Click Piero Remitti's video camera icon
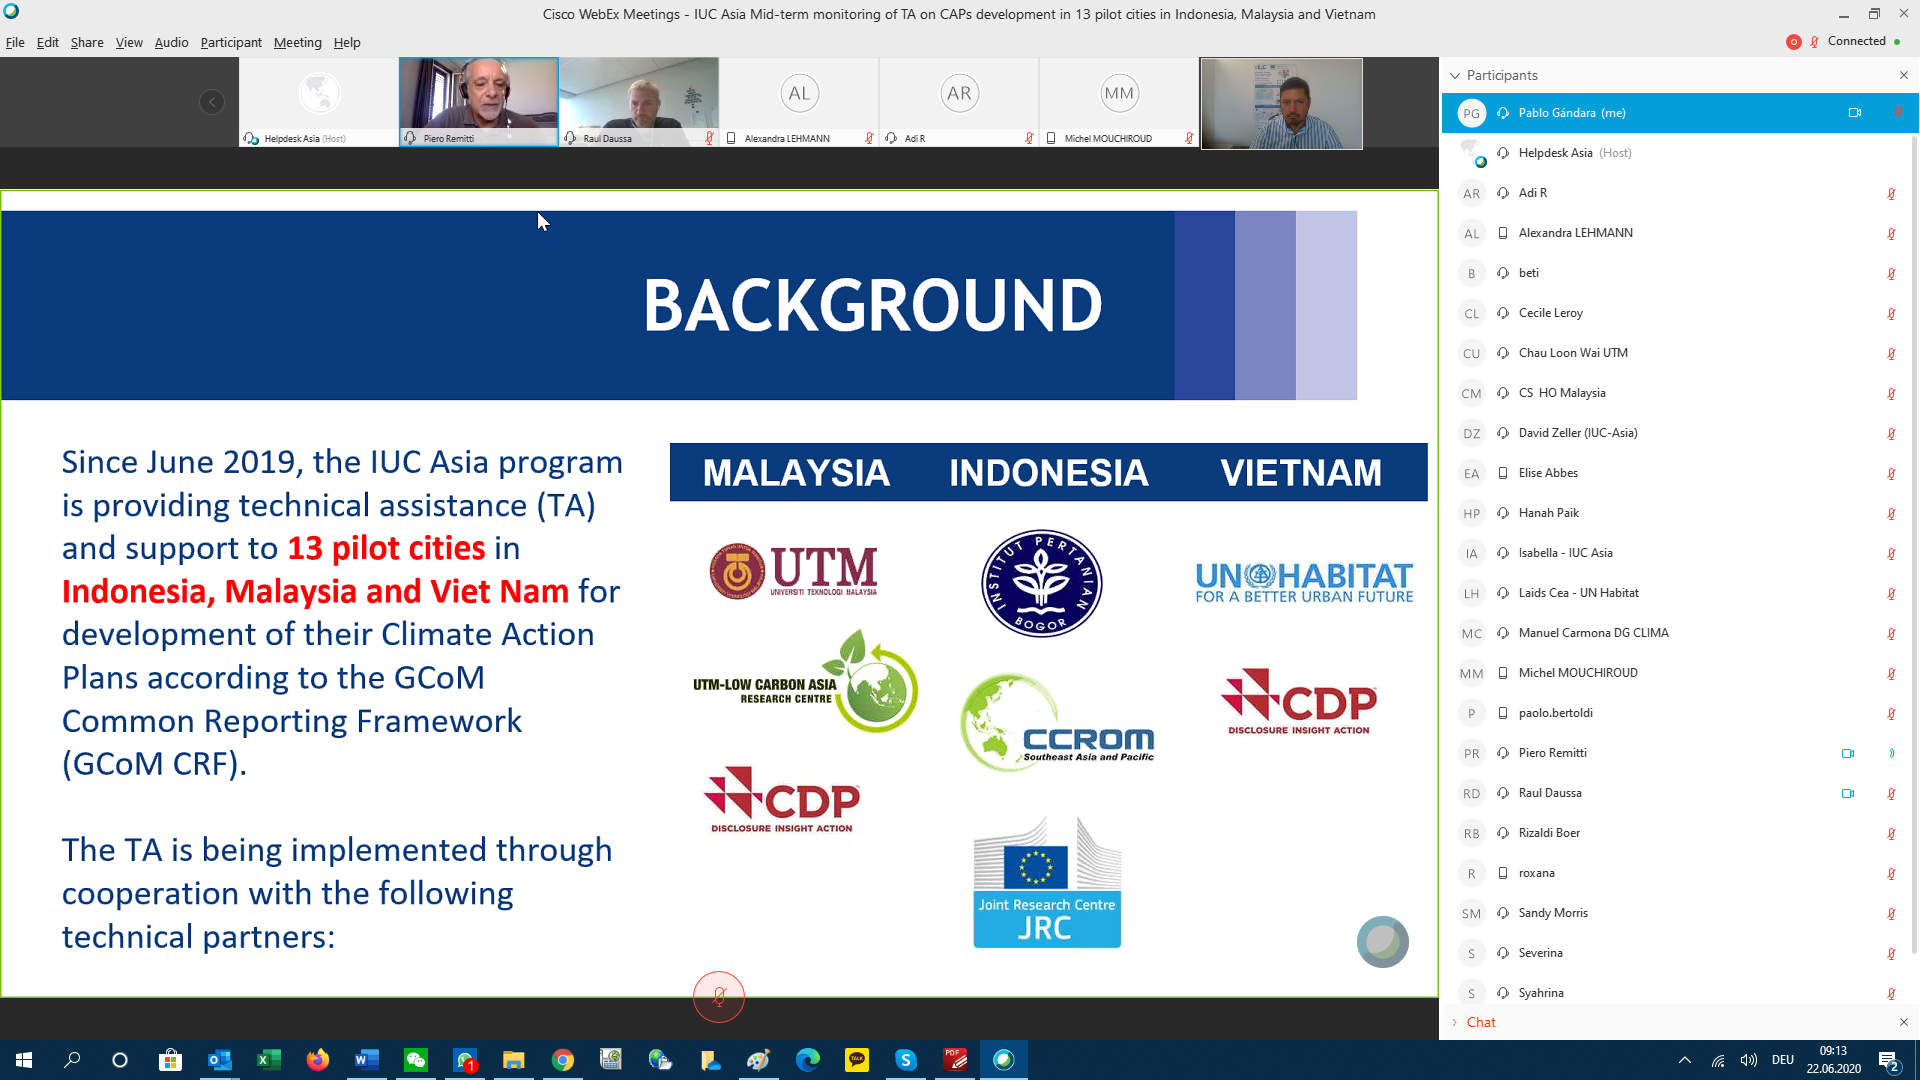1920x1080 pixels. [1847, 753]
